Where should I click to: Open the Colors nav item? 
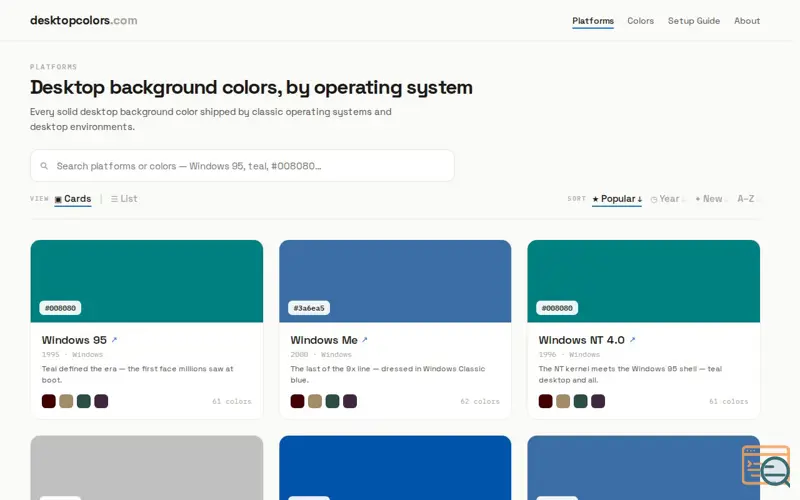[x=640, y=21]
